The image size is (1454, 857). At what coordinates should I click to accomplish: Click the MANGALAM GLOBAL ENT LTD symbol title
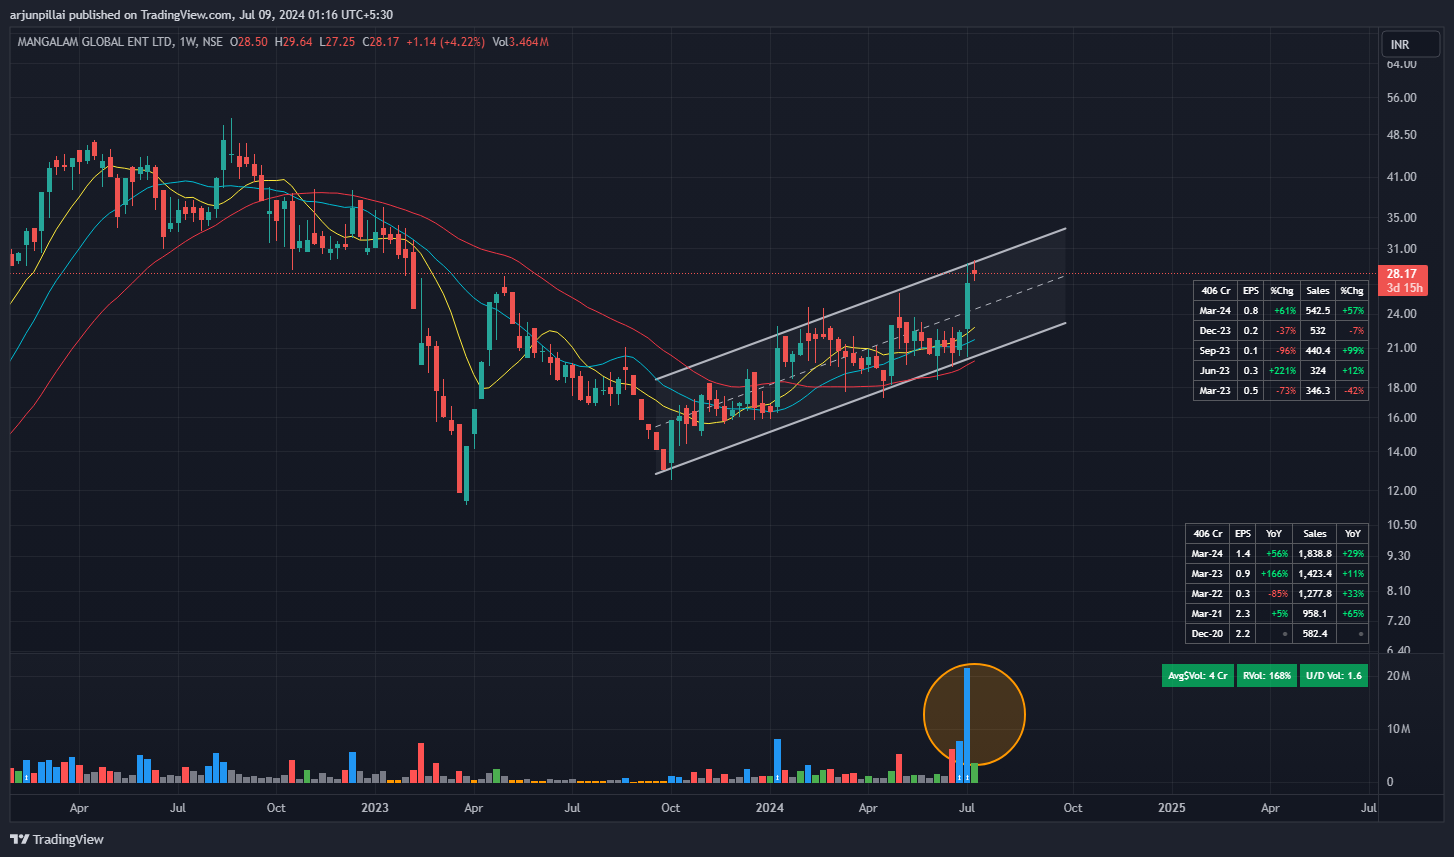(x=94, y=42)
